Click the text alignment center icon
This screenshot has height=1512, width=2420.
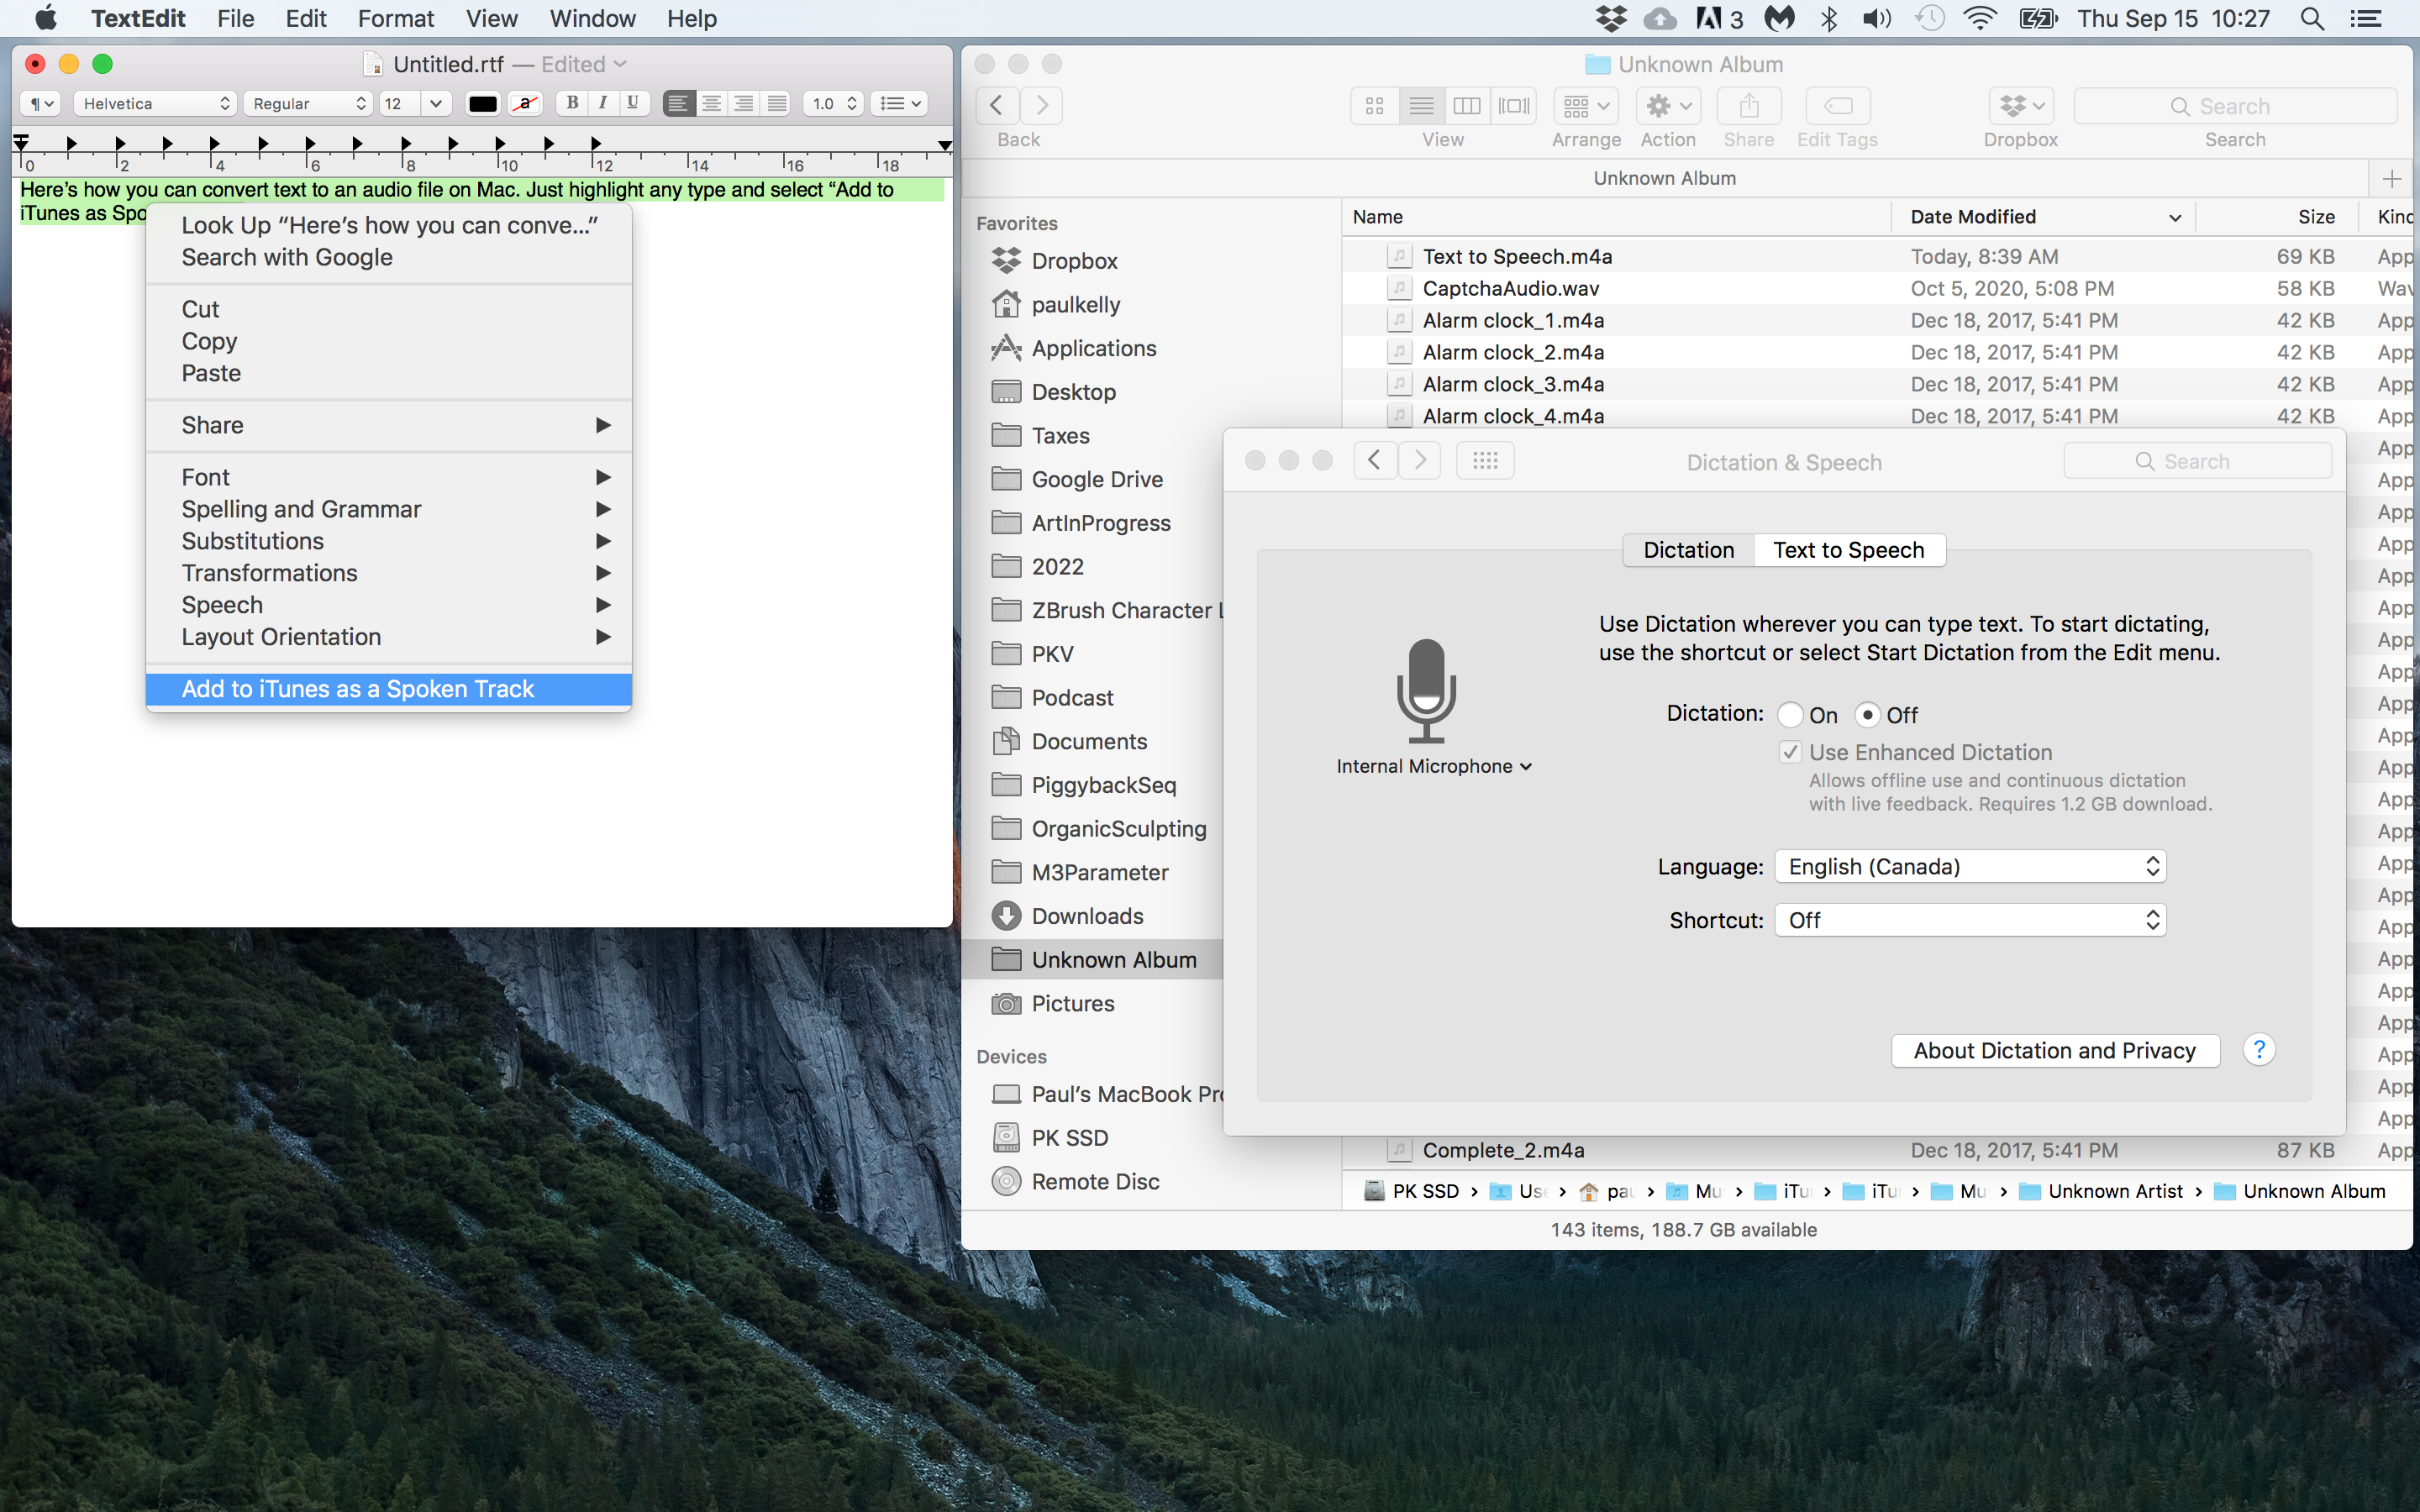713,104
